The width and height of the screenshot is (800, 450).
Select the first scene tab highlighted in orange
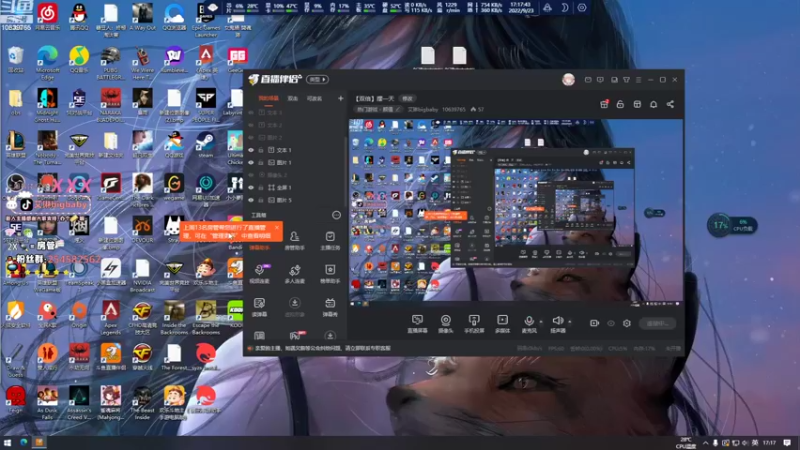[268, 98]
